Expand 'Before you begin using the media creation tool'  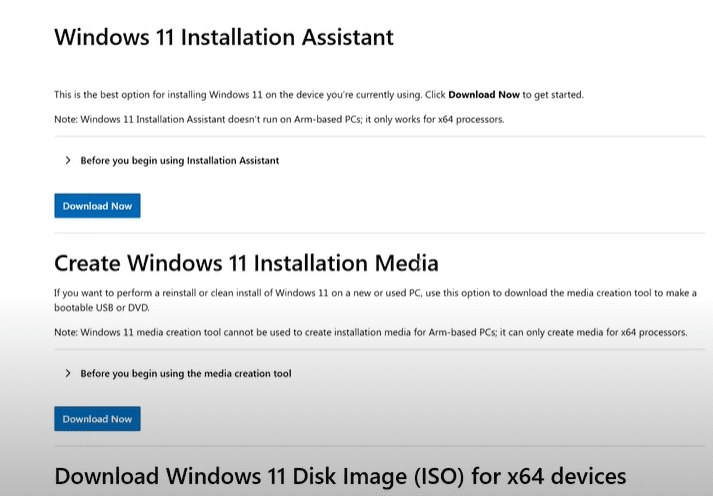point(185,373)
